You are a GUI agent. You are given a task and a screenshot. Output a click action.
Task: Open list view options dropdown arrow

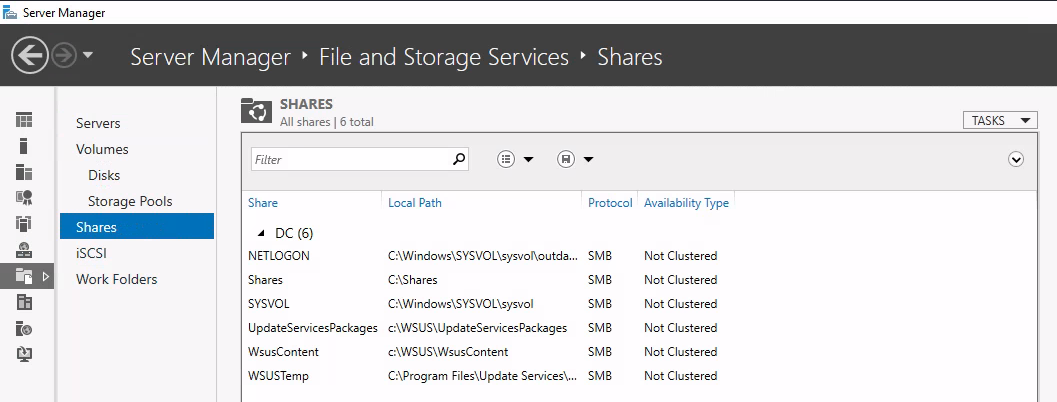coord(528,160)
